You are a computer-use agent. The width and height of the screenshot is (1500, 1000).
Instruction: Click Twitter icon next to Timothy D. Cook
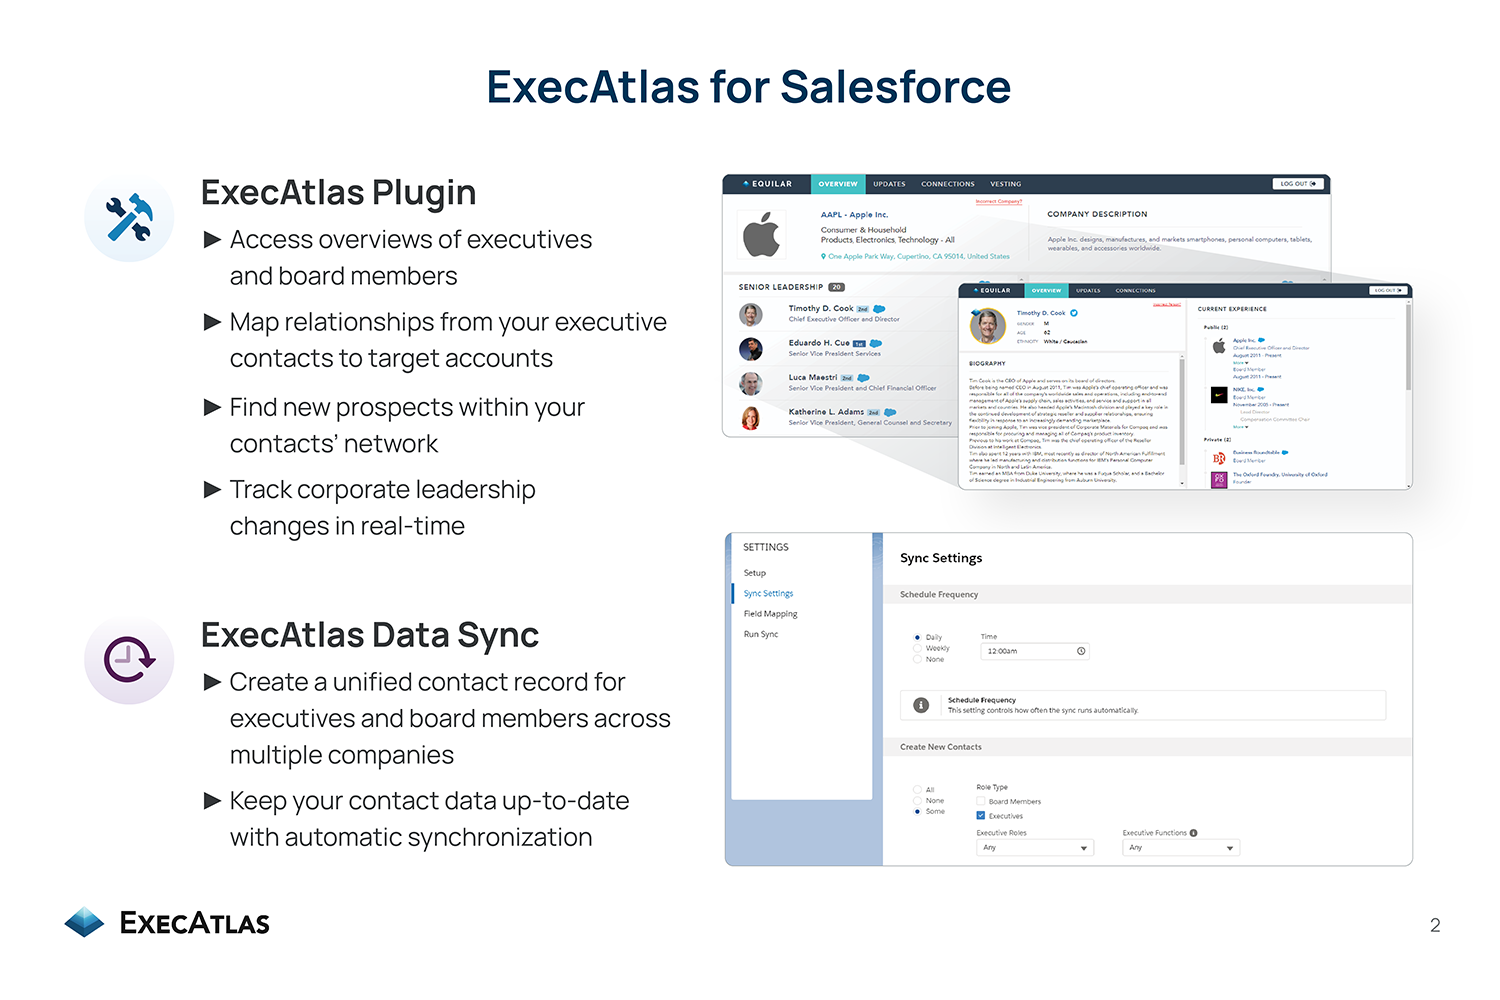coord(1074,313)
